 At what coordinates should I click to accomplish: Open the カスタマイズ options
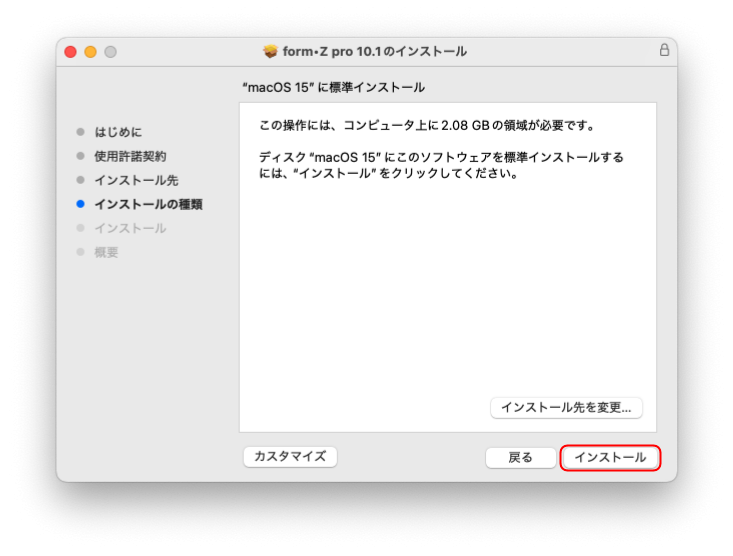point(290,456)
